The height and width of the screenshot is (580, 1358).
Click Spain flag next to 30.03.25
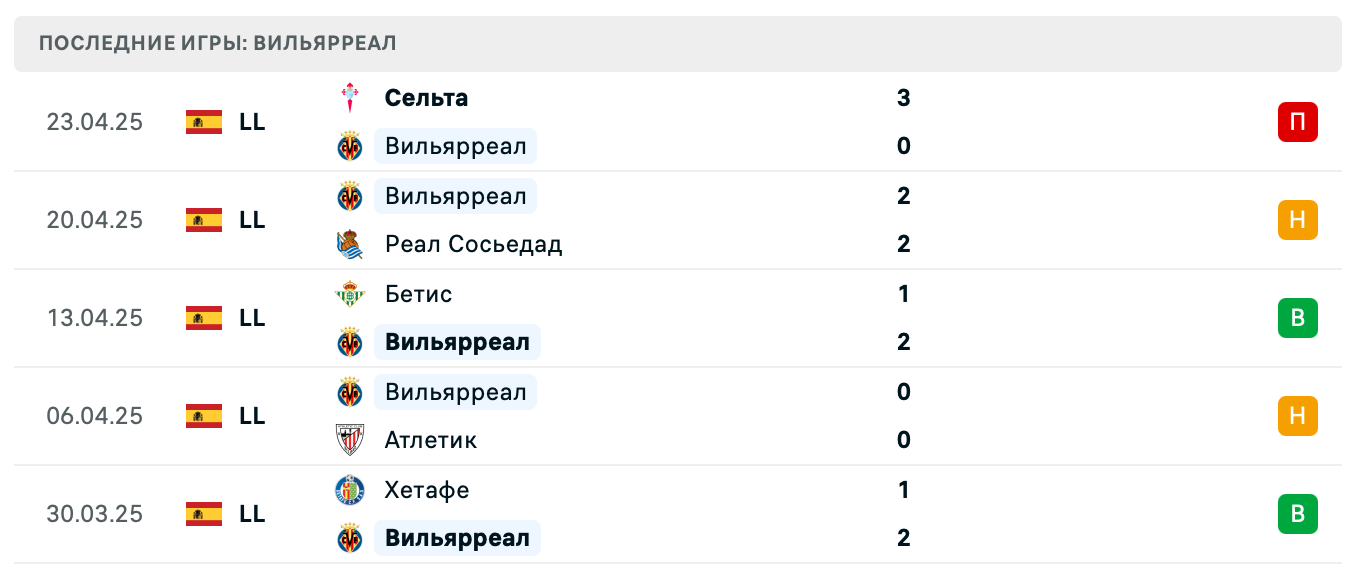[204, 514]
